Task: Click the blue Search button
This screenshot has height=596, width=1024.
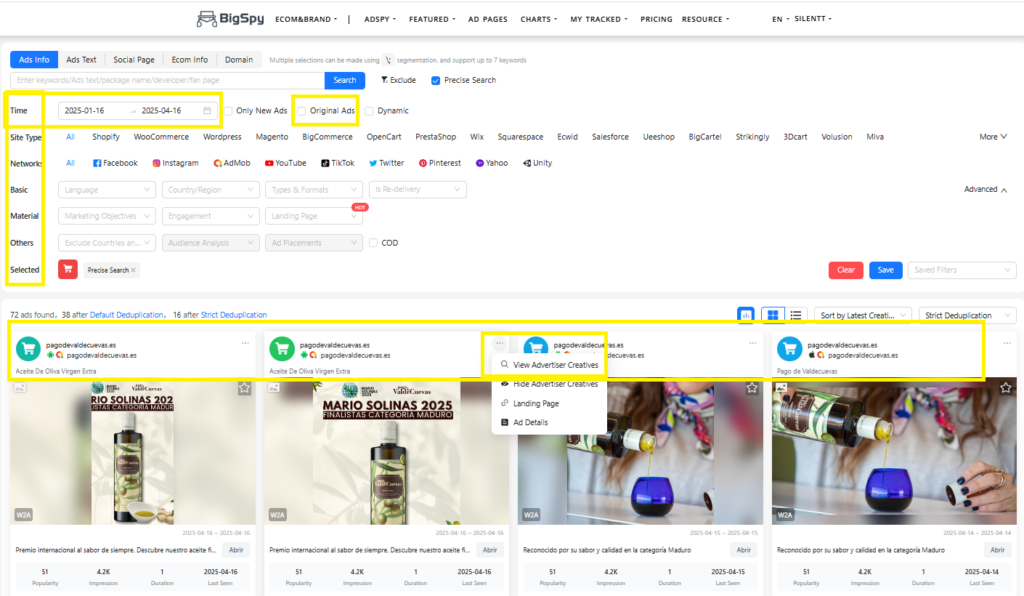Action: [x=345, y=80]
